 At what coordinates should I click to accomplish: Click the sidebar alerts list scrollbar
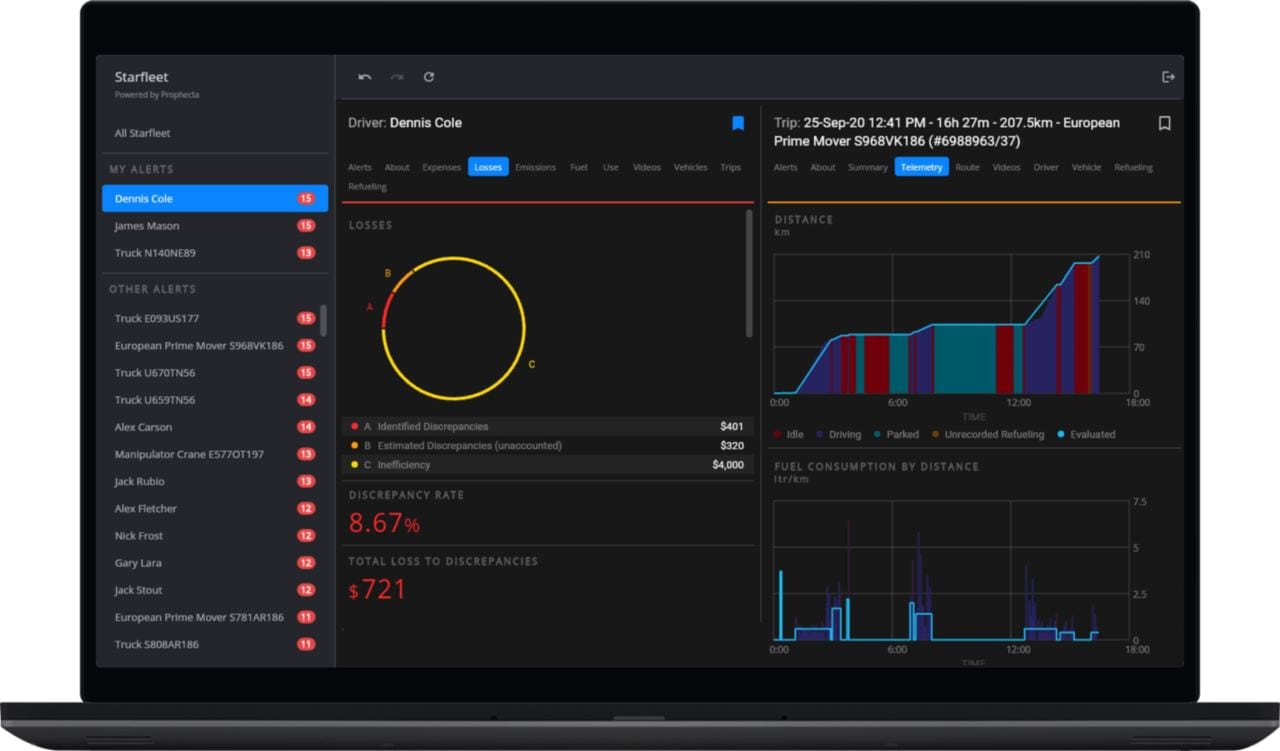point(323,320)
